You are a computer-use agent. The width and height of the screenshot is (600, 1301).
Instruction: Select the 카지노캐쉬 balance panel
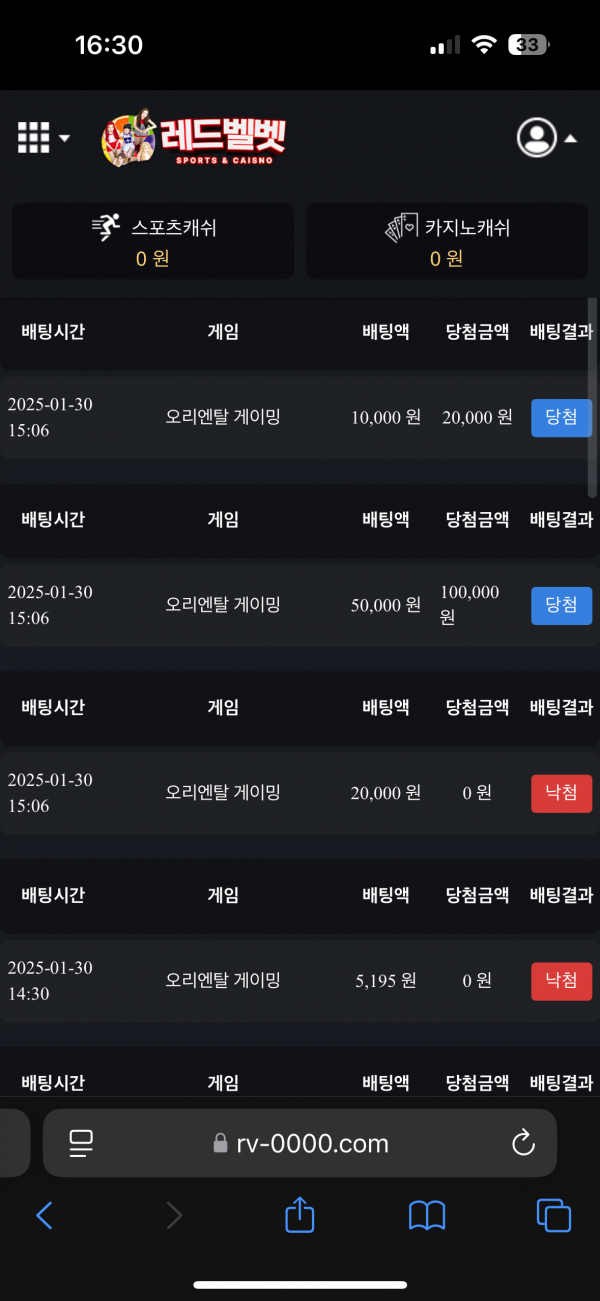(447, 241)
